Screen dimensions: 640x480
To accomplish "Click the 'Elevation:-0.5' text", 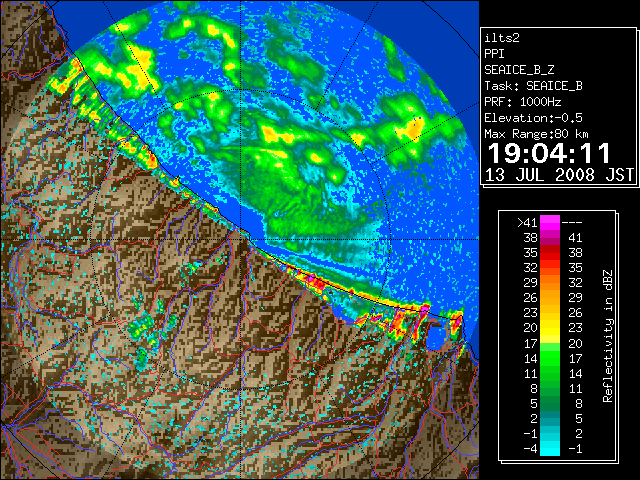I will click(533, 118).
